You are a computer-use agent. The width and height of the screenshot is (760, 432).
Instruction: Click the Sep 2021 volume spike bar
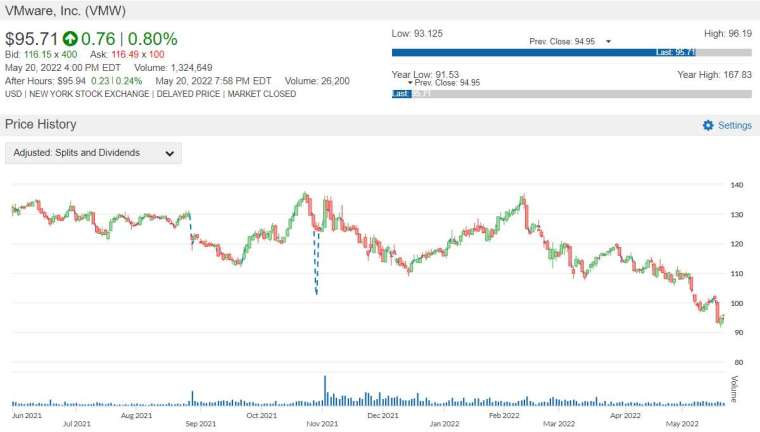192,398
